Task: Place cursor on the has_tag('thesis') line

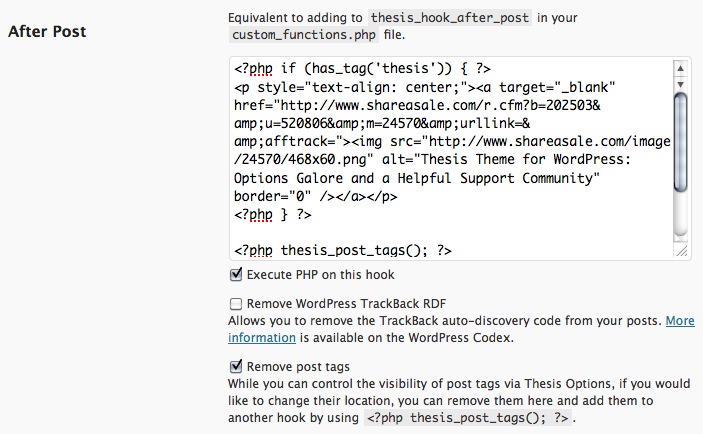Action: [362, 69]
